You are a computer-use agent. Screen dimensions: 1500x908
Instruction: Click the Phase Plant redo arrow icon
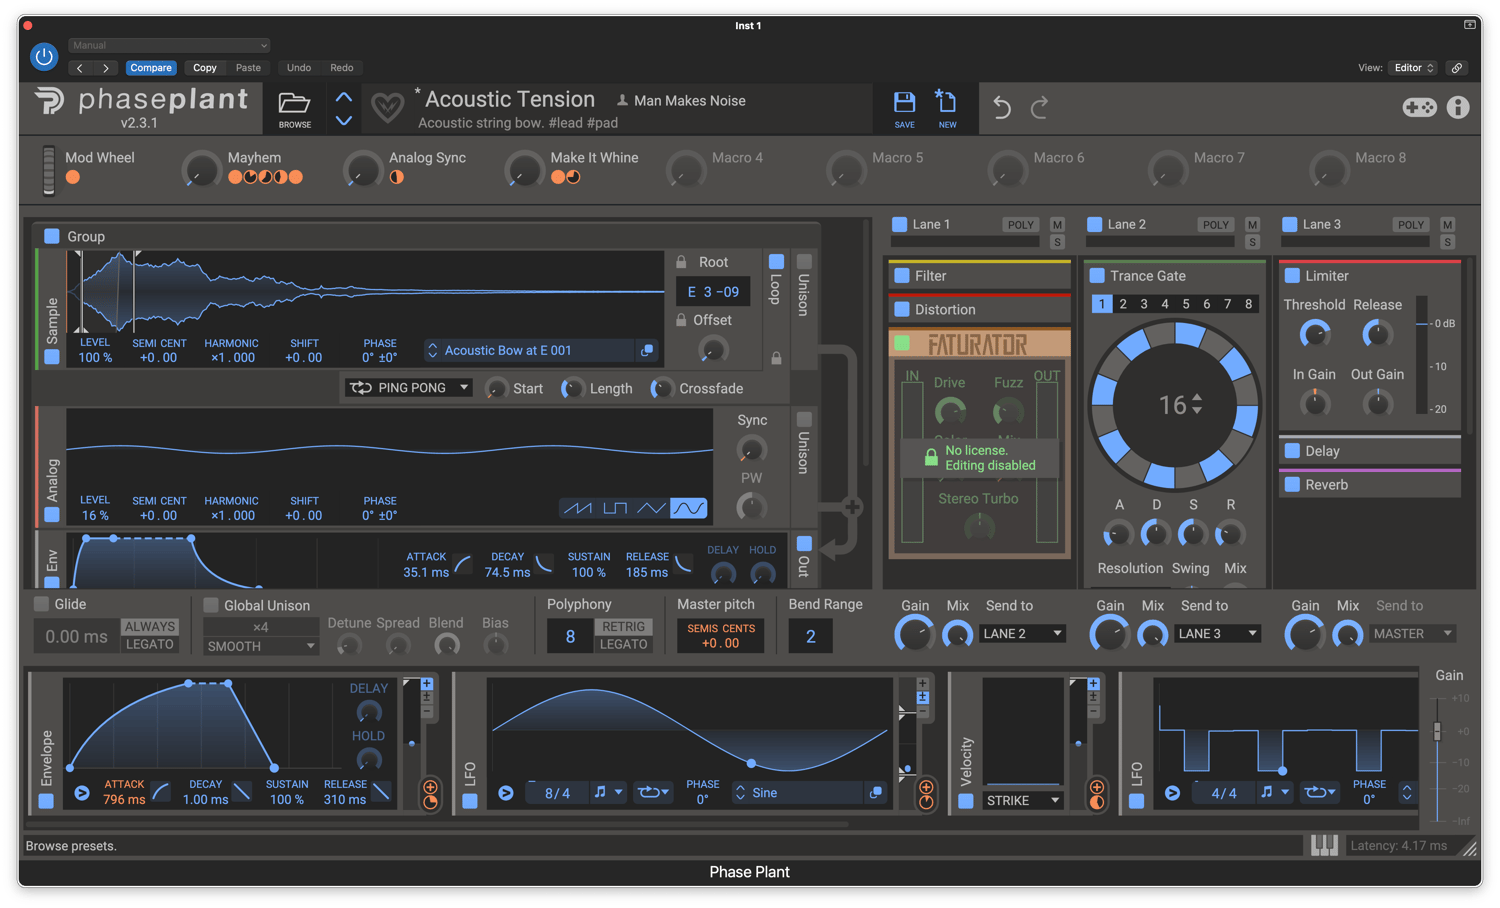coord(1040,107)
